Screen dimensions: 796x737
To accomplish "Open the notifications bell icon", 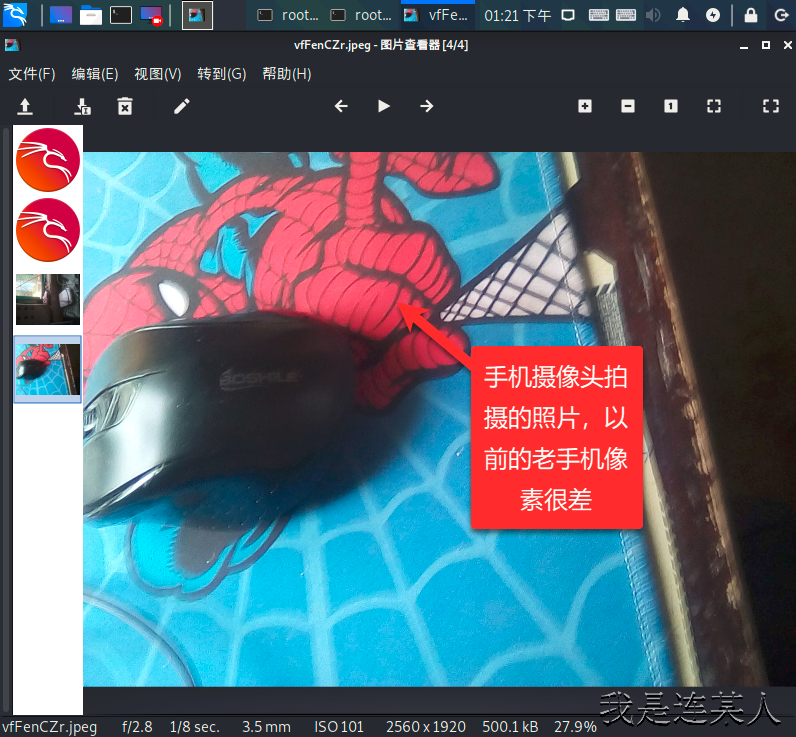I will click(683, 15).
